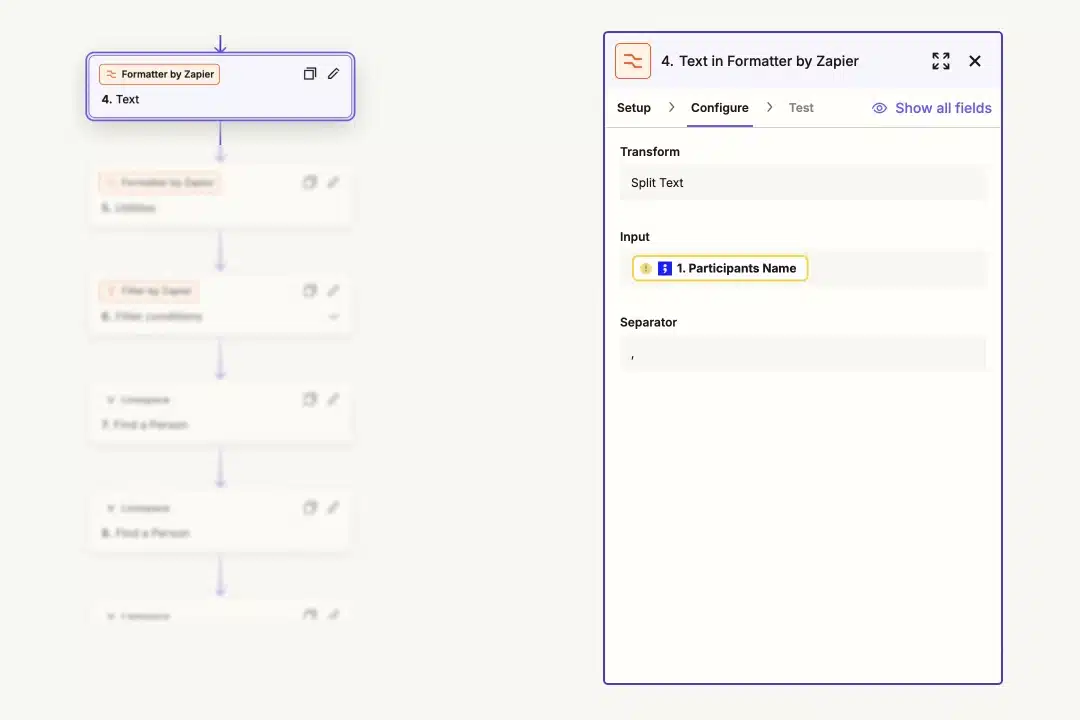The height and width of the screenshot is (720, 1080).
Task: Click the chevron between Configure and Test
Action: click(769, 107)
